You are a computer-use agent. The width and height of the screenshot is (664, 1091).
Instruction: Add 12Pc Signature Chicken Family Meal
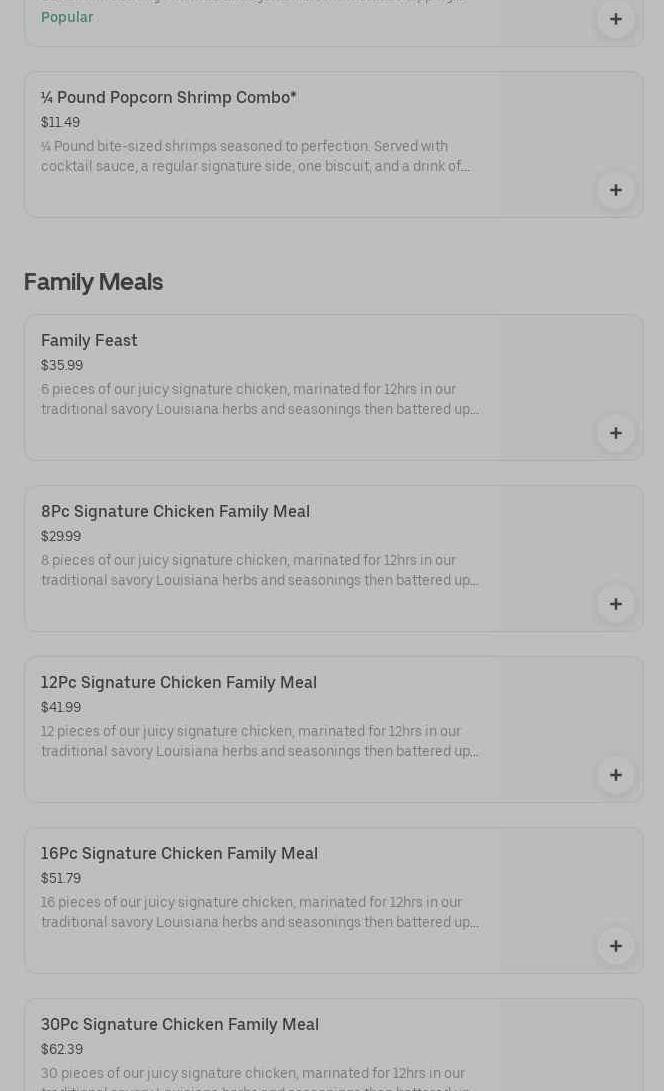tap(615, 775)
